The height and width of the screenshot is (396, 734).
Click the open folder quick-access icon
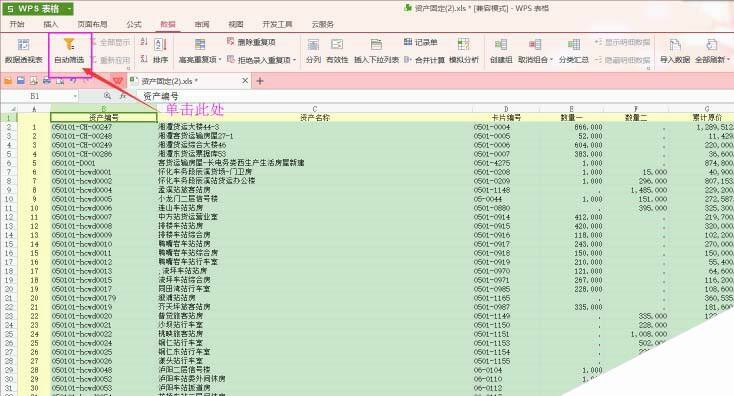coord(8,81)
